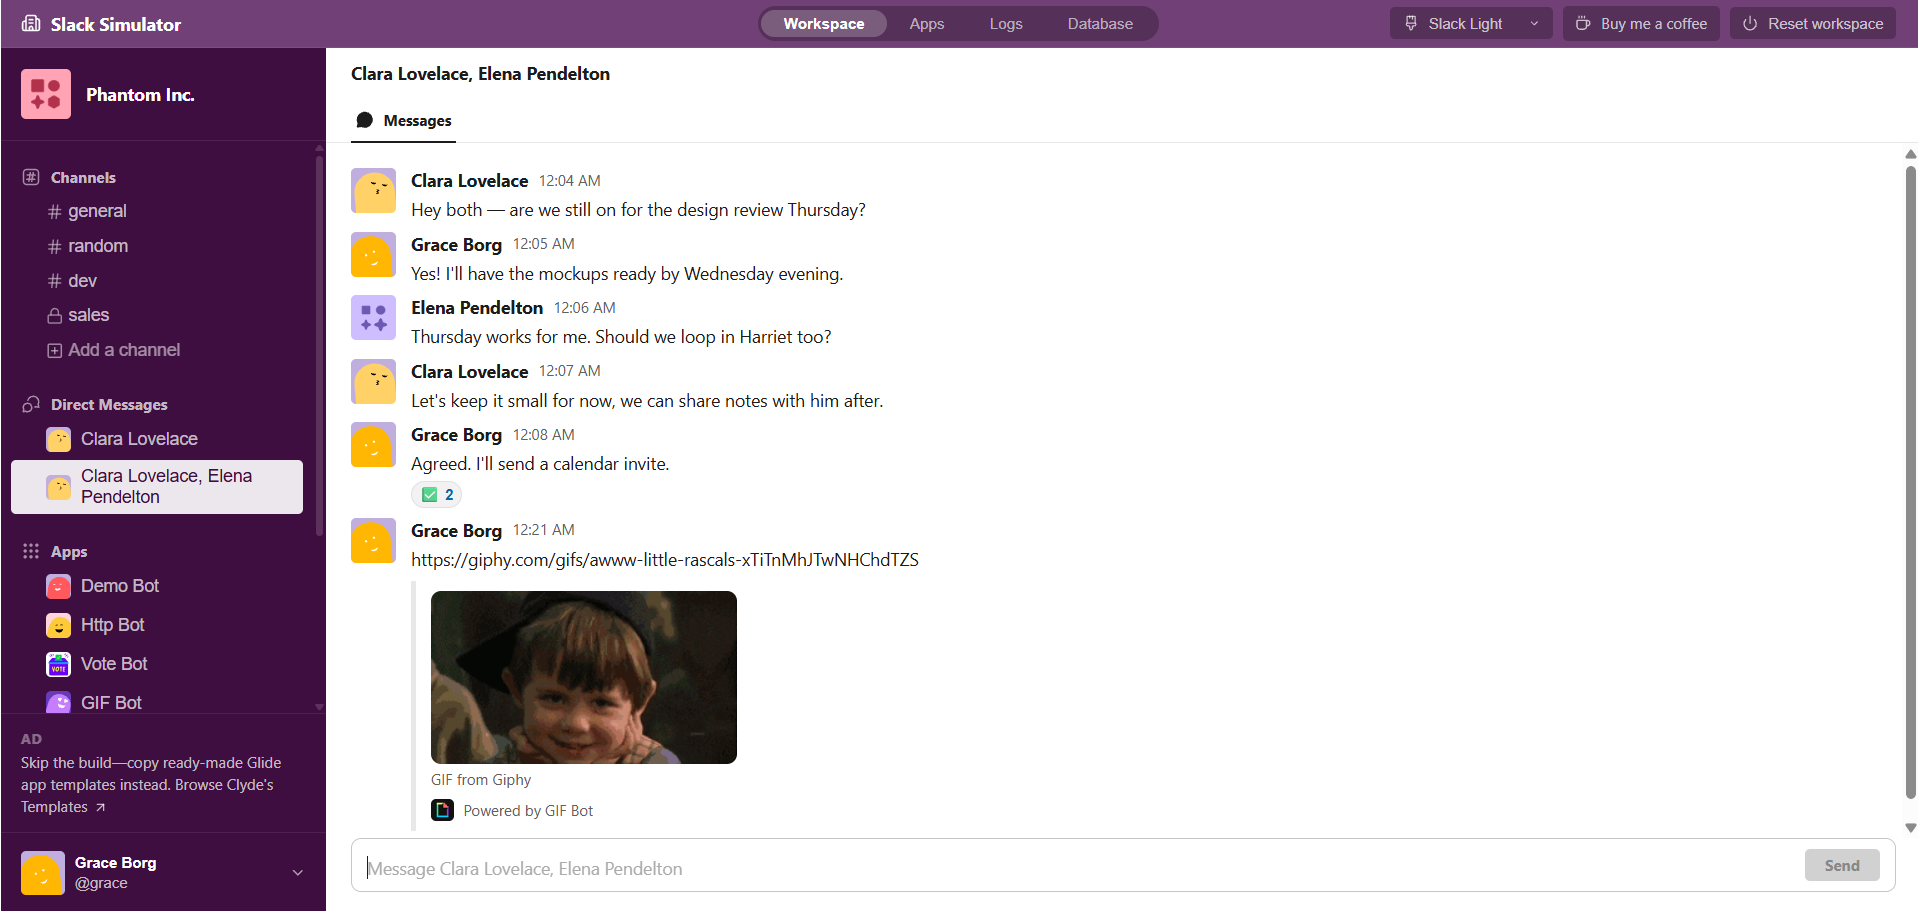This screenshot has width=1918, height=911.
Task: Click the Reset workspace button
Action: 1813,24
